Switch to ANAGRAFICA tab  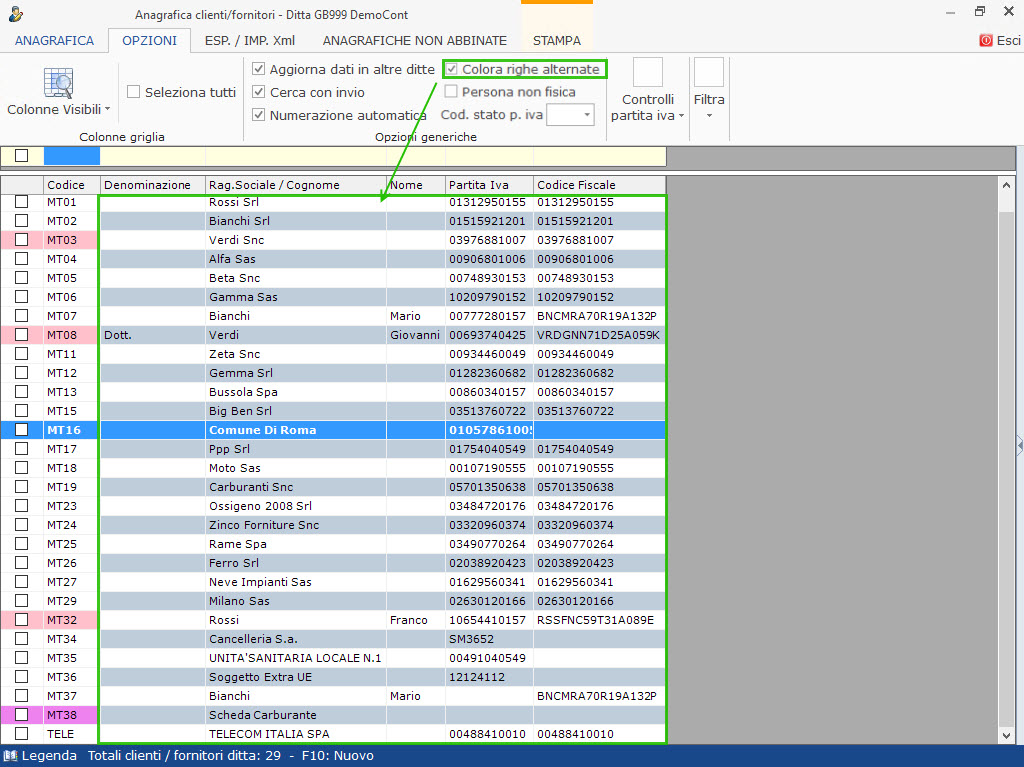point(54,41)
